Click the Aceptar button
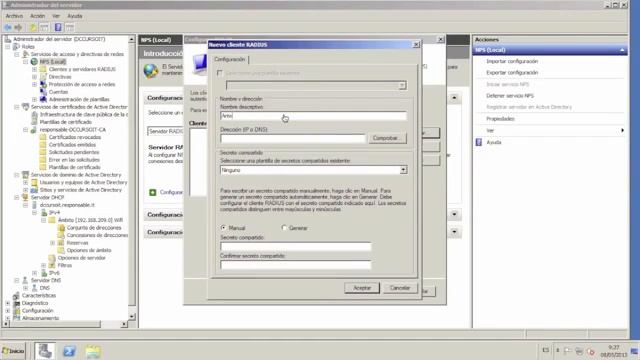 [x=362, y=288]
